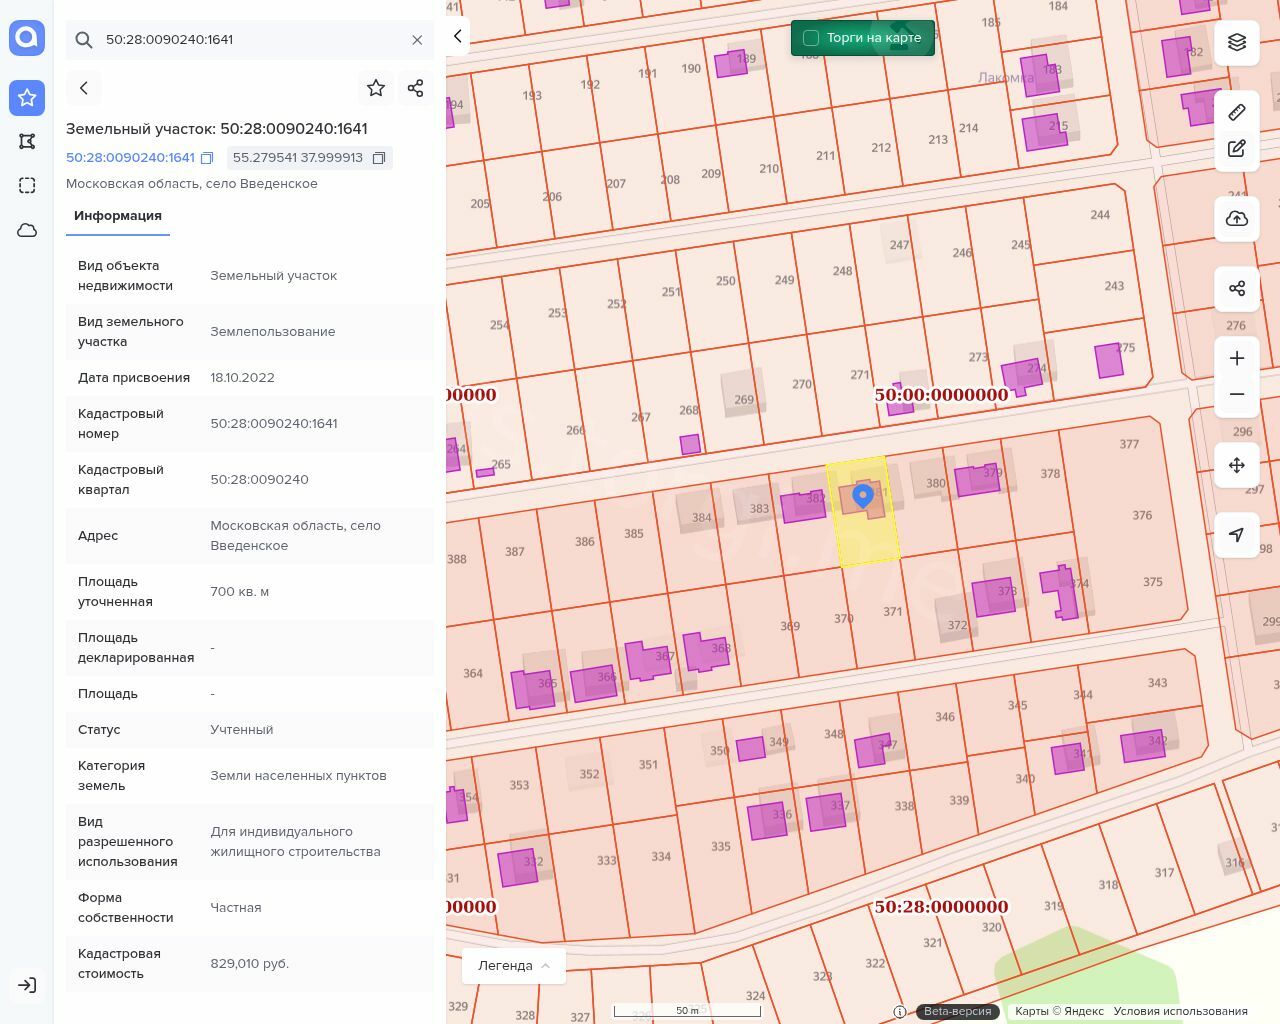Locate my position with arrow icon
Screen dimensions: 1280x1024
[1237, 535]
